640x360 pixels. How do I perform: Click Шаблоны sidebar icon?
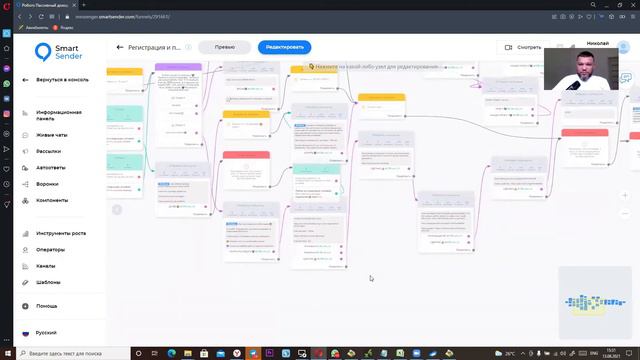pos(25,282)
